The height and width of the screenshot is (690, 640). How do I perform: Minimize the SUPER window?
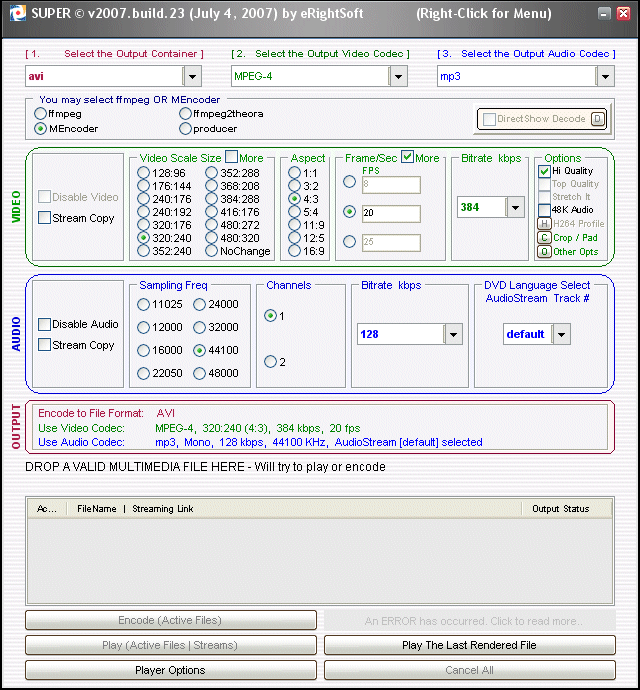click(601, 14)
